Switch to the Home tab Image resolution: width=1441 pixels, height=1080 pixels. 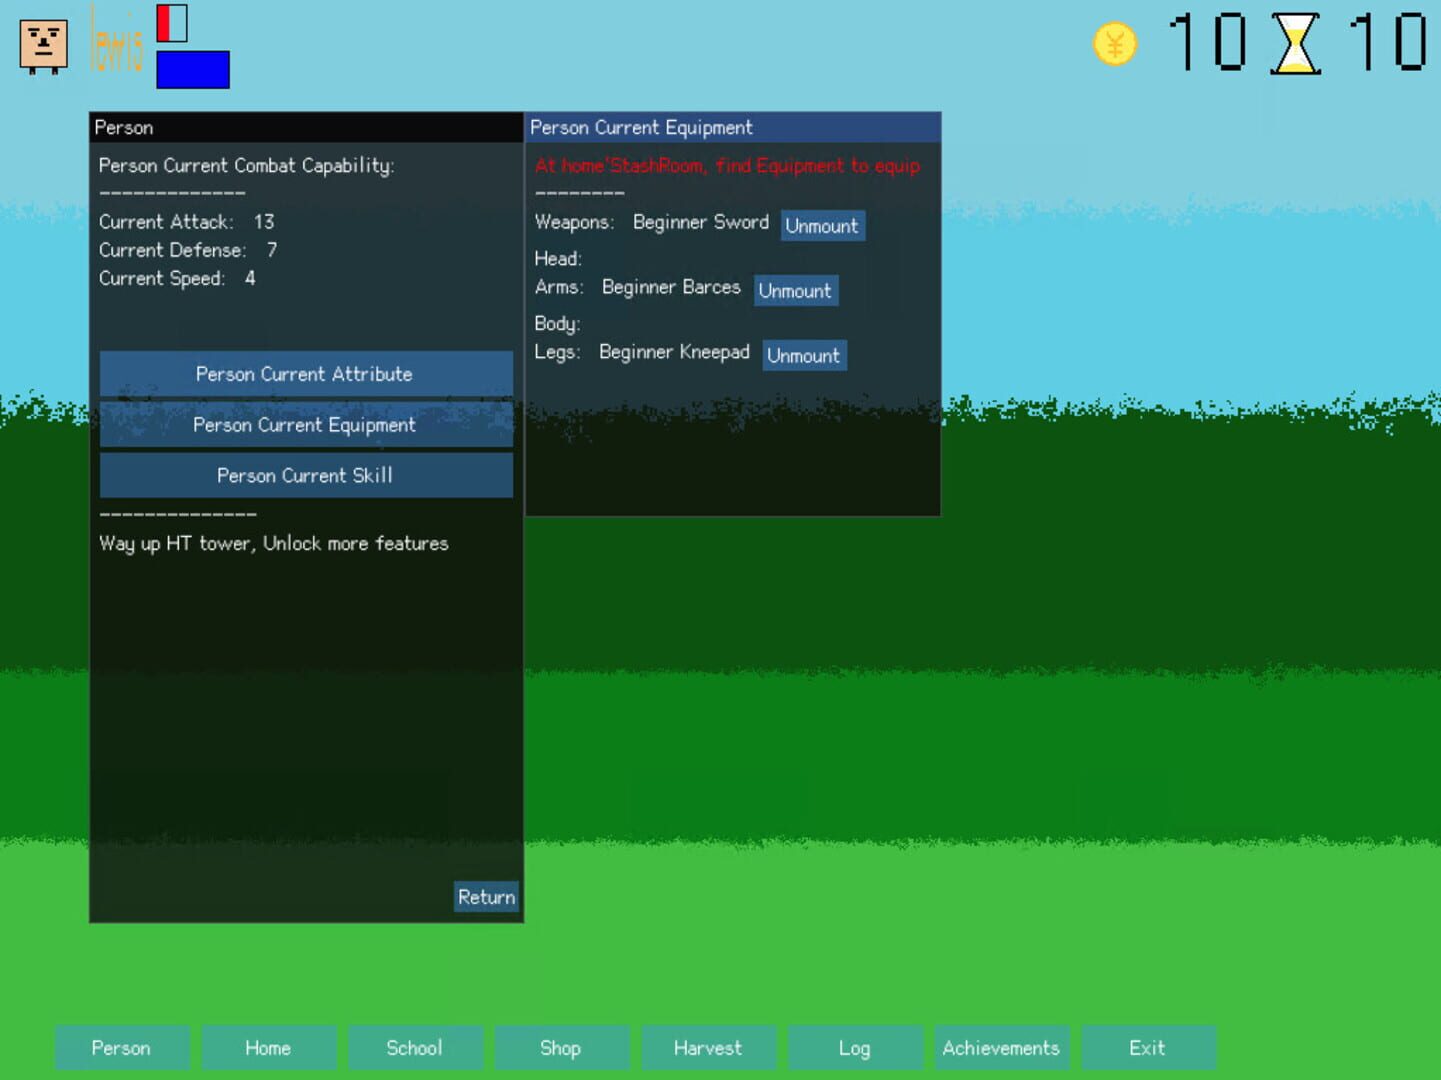pyautogui.click(x=268, y=1048)
